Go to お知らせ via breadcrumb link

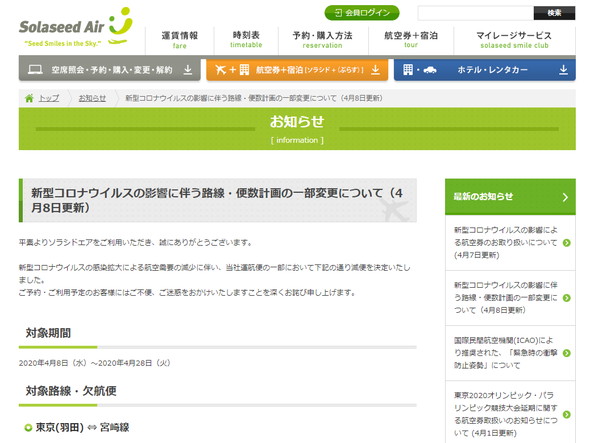click(x=92, y=98)
